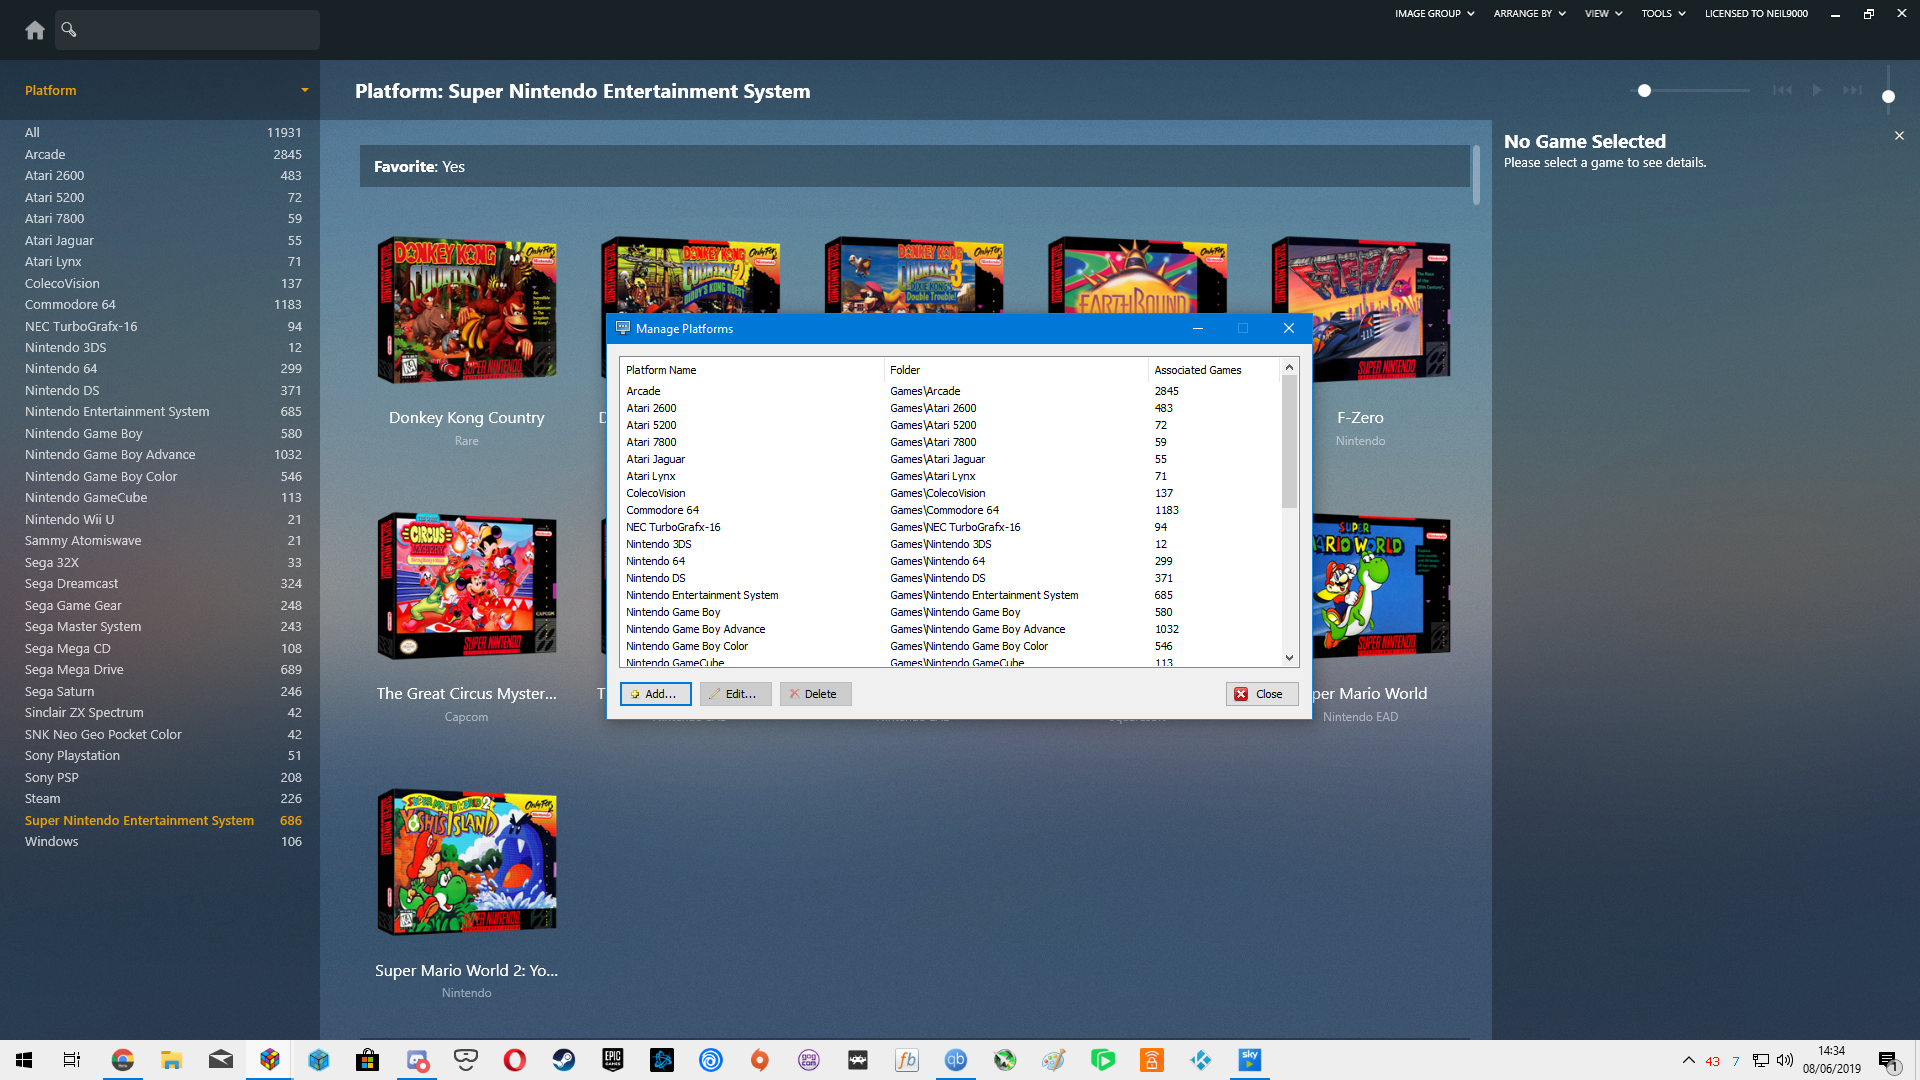Viewport: 1920px width, 1080px height.
Task: Select Atari Jaguar in sidebar
Action: click(163, 240)
